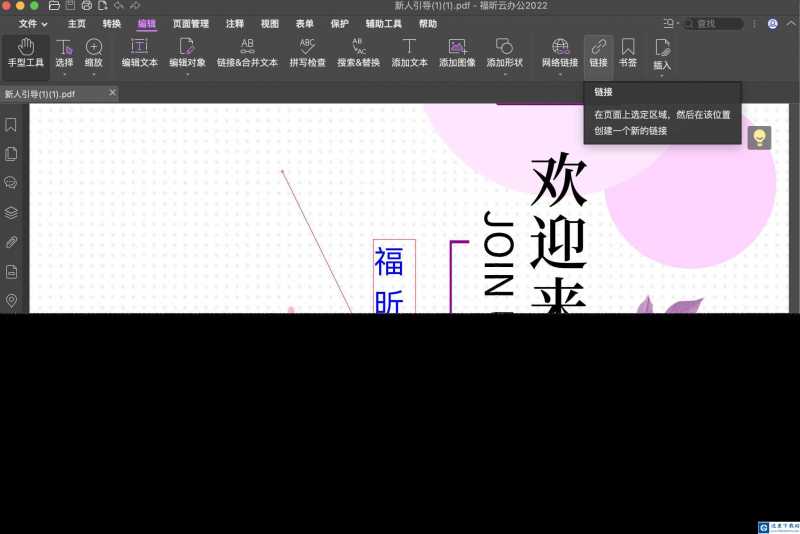Click the 网络链接 web link tool
The height and width of the screenshot is (534, 800).
coord(560,53)
